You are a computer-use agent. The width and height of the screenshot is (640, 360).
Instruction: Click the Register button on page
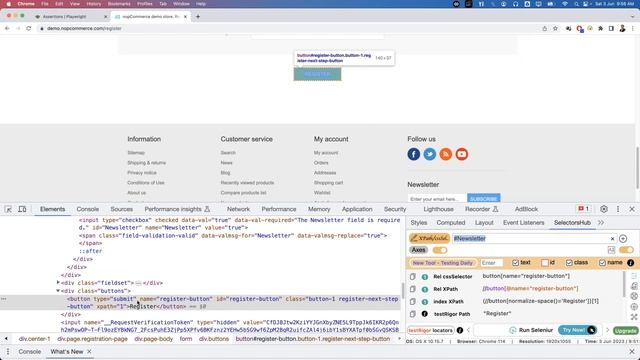318,74
